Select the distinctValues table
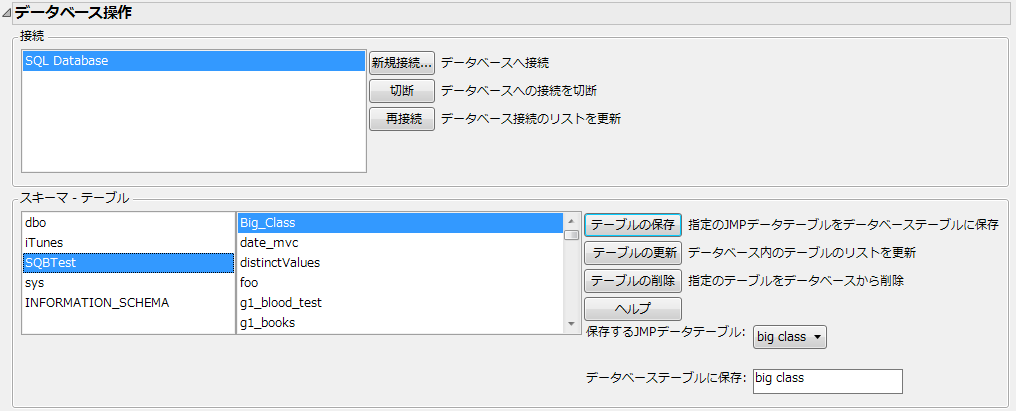The width and height of the screenshot is (1016, 411). pos(400,263)
